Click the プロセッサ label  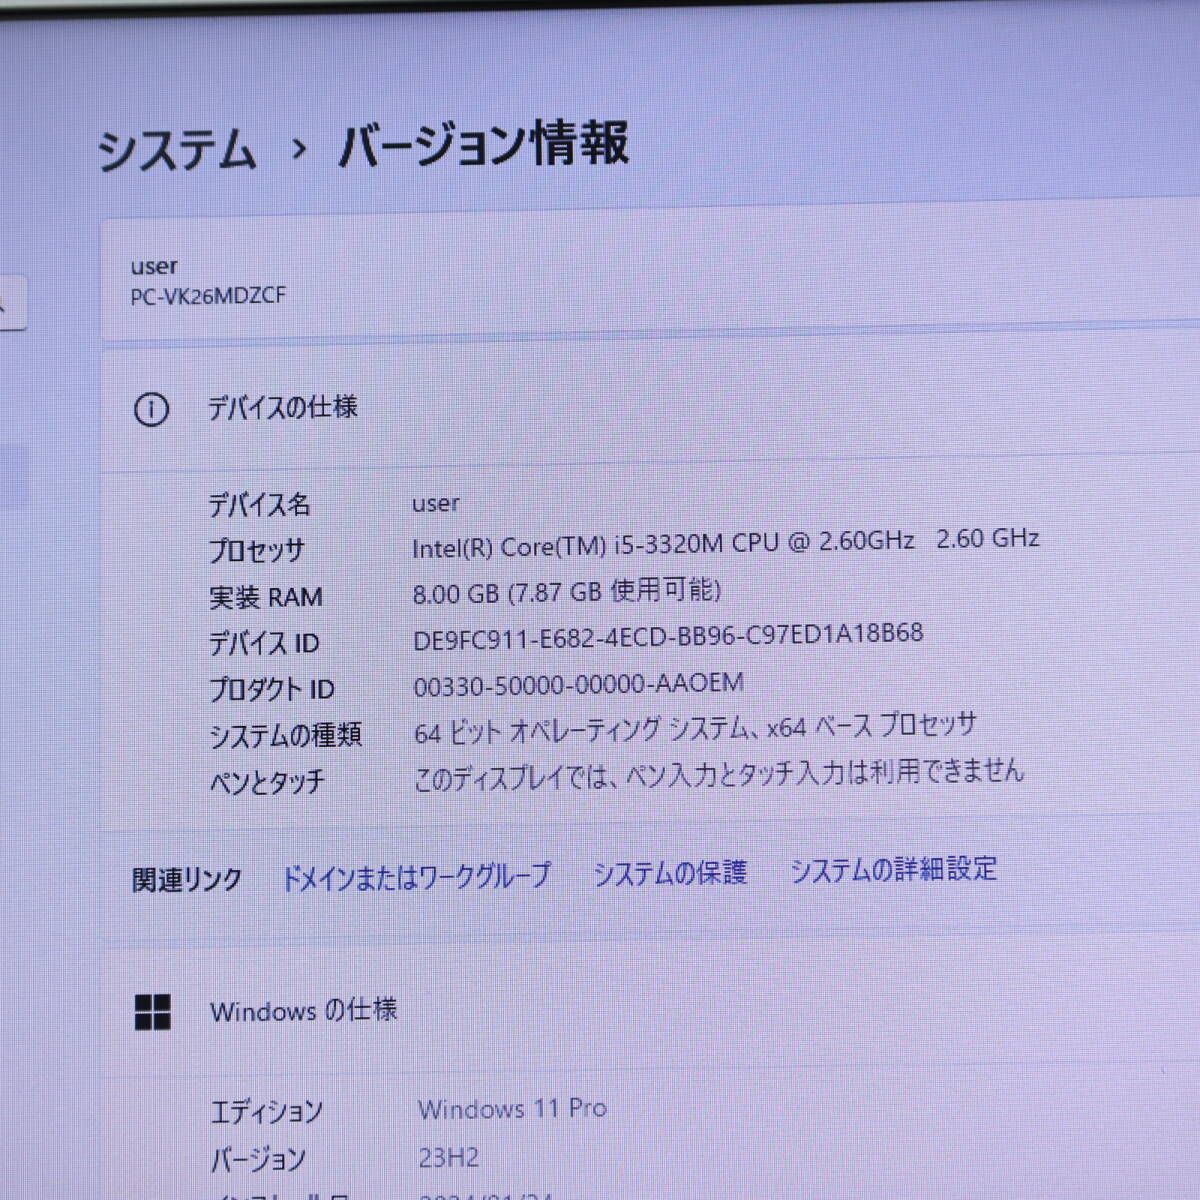point(256,550)
